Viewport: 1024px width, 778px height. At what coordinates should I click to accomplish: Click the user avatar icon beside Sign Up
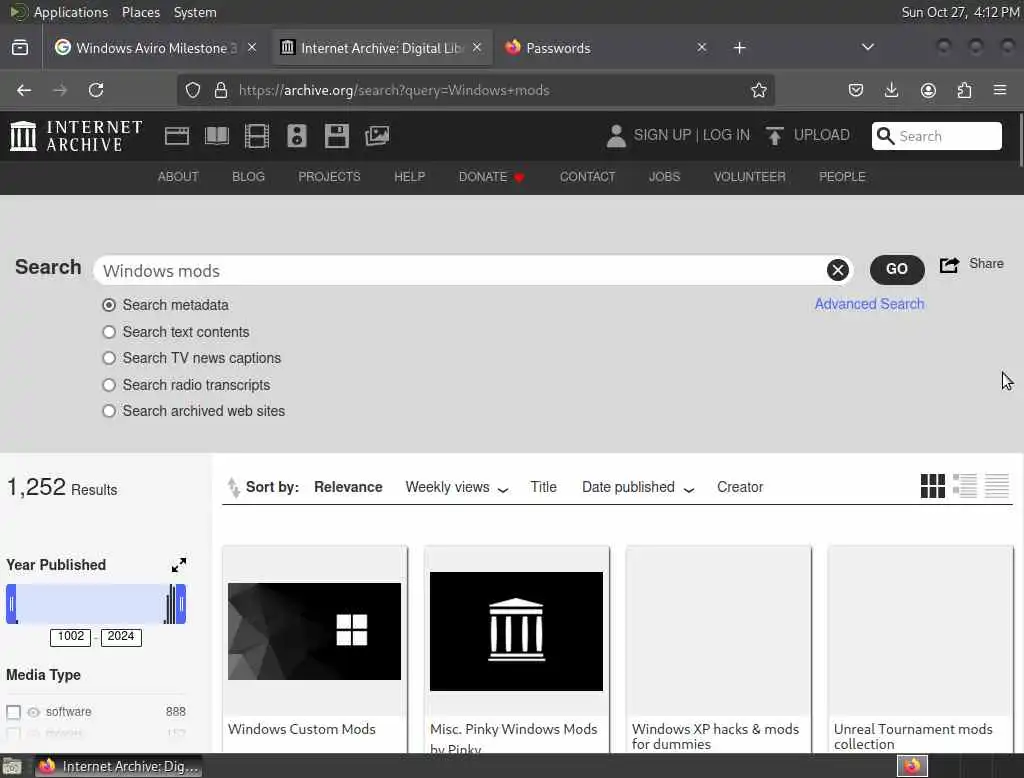pyautogui.click(x=616, y=136)
